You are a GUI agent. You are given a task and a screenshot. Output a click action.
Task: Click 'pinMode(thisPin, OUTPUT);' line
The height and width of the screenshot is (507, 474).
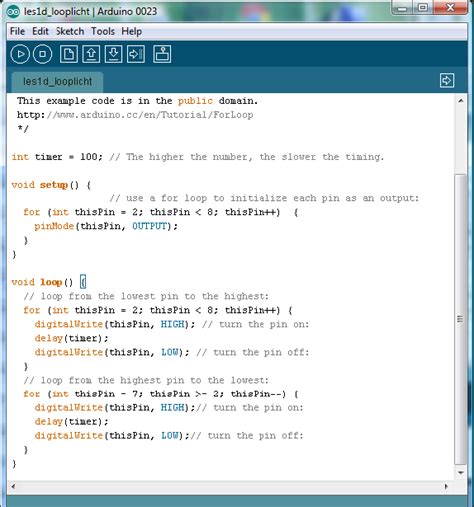point(106,226)
